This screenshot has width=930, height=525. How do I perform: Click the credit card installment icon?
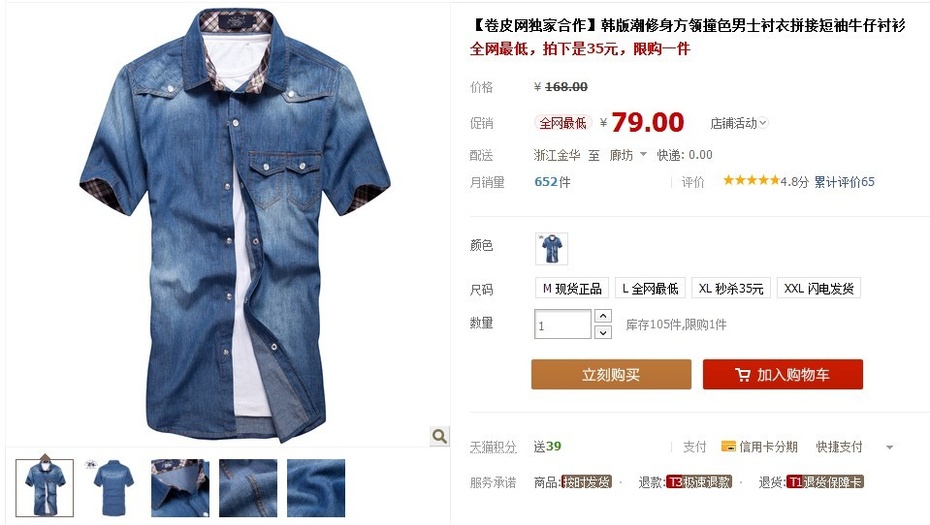[x=728, y=446]
